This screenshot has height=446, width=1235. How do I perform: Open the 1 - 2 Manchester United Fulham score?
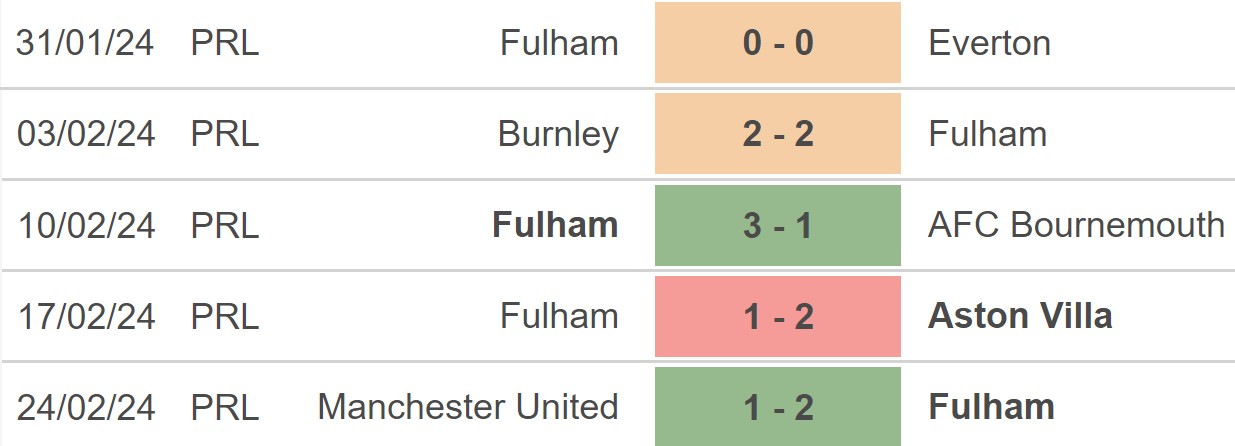[x=778, y=407]
